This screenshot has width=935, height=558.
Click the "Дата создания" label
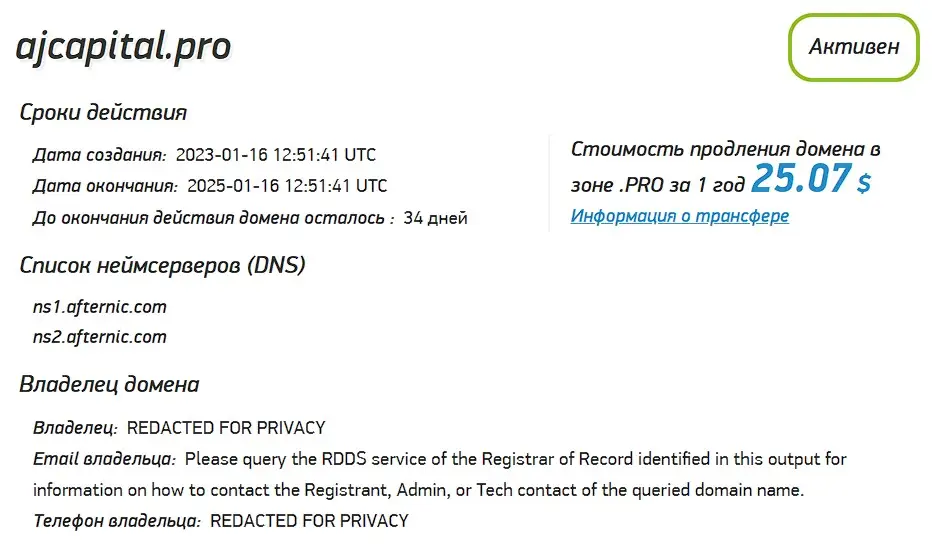click(x=99, y=155)
